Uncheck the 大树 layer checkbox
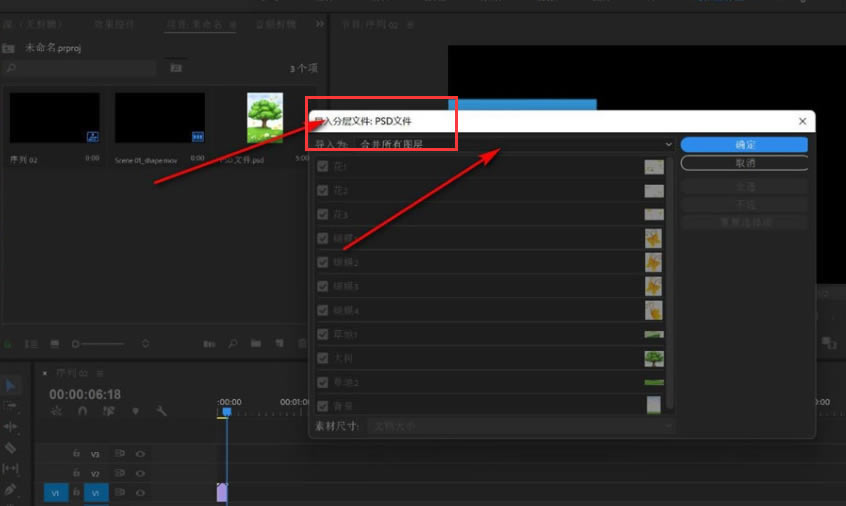The height and width of the screenshot is (506, 846). point(323,358)
